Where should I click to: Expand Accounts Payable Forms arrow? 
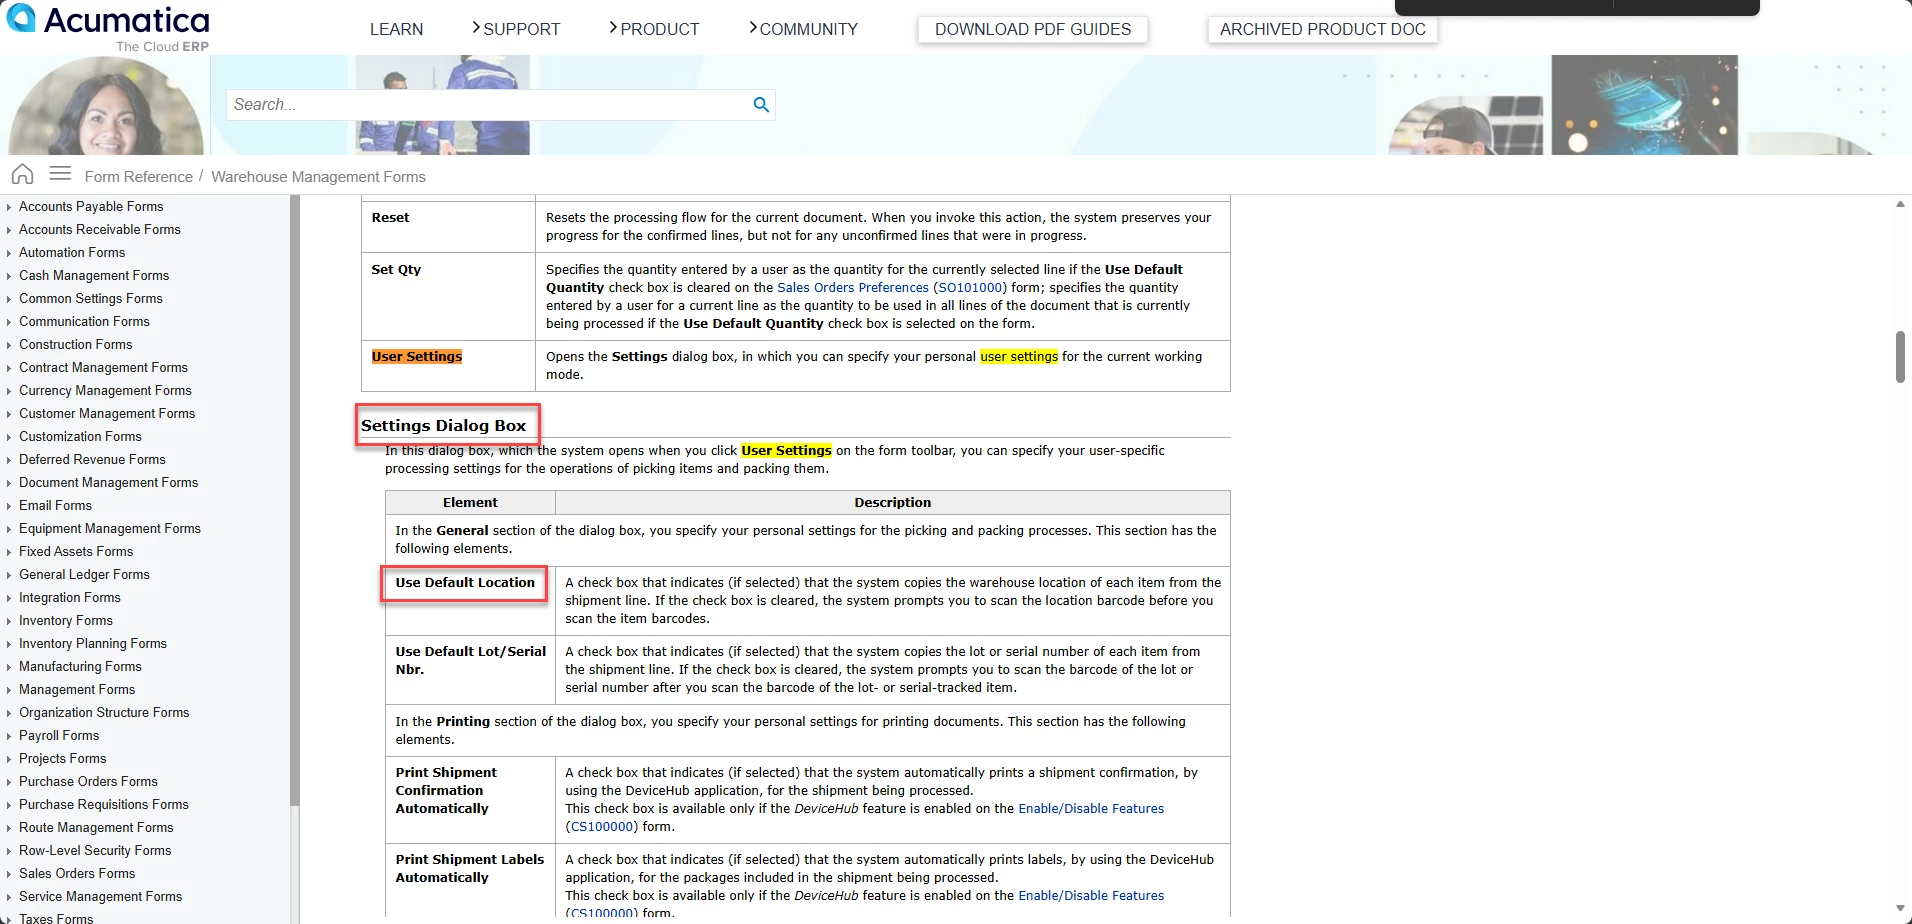coord(9,207)
